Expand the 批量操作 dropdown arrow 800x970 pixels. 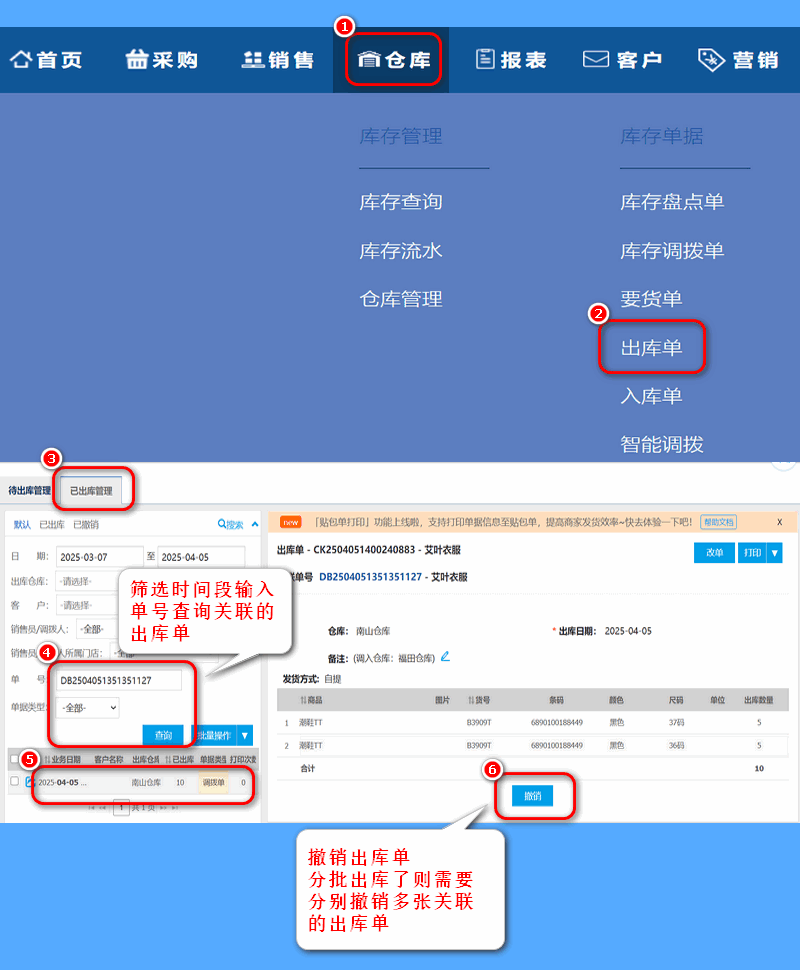pyautogui.click(x=245, y=735)
